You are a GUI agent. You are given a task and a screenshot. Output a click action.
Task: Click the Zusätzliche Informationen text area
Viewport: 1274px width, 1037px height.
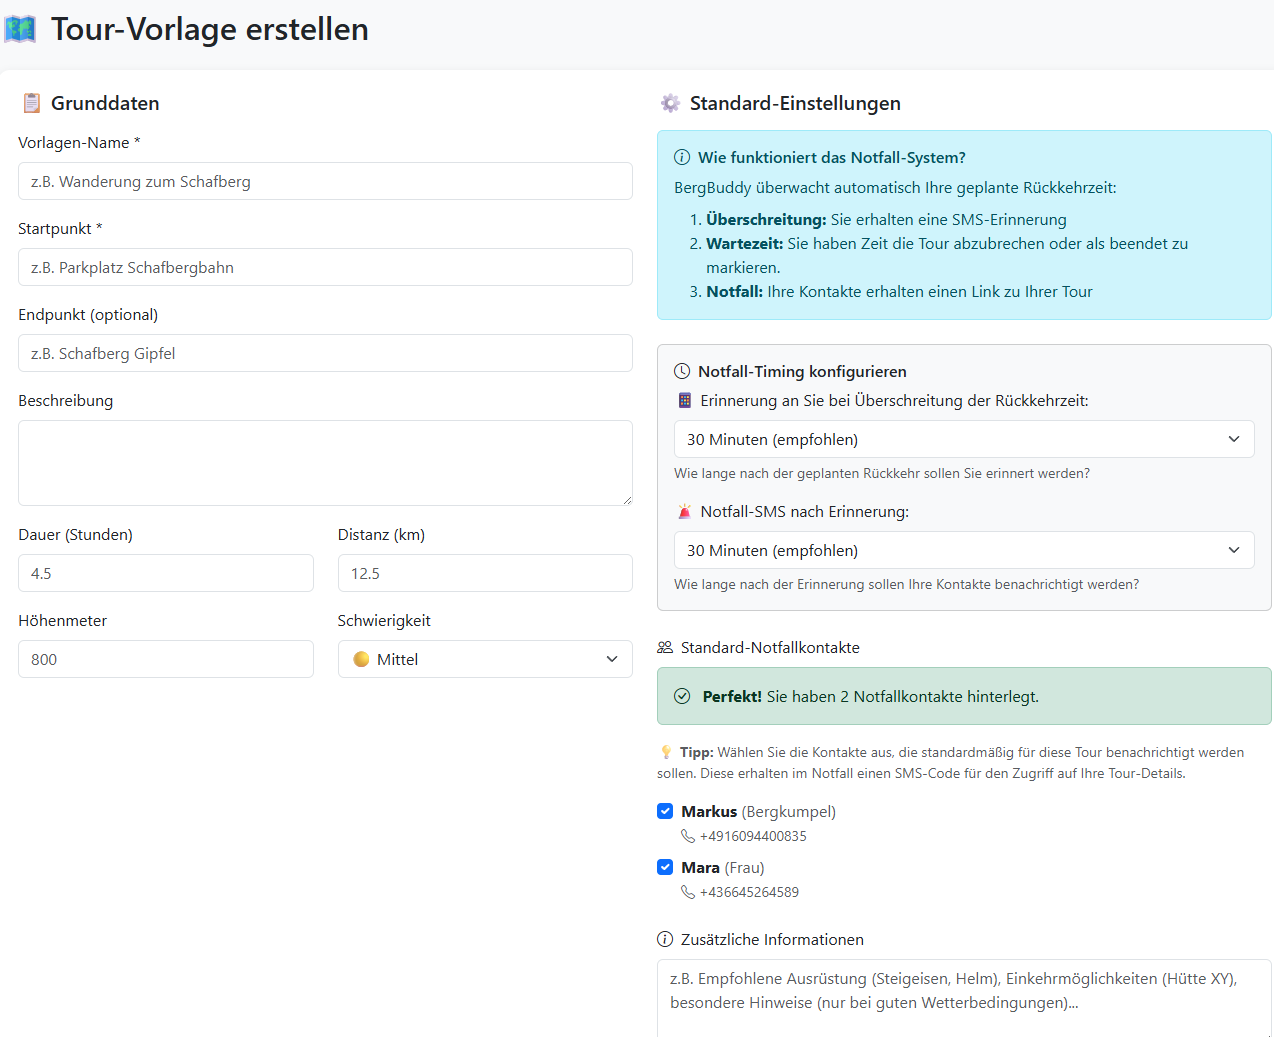point(964,997)
